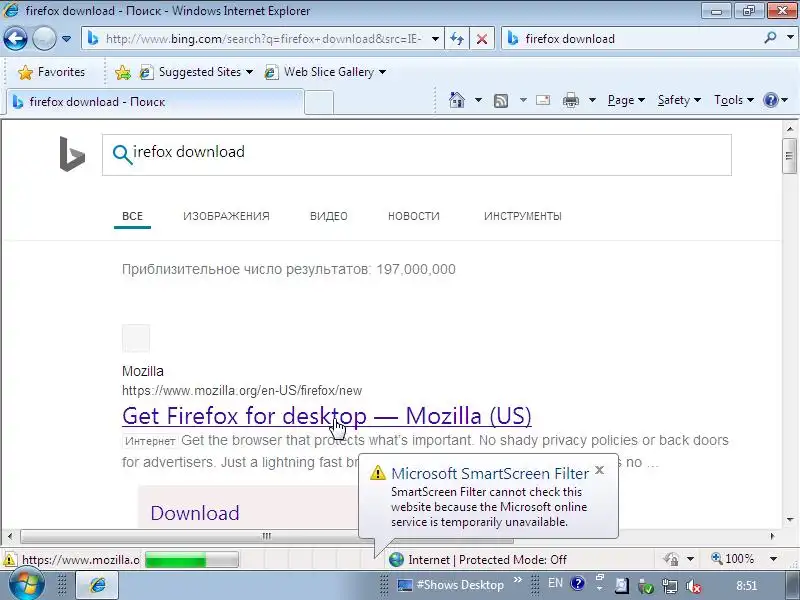Open Suggested Sites dropdown
800x600 pixels.
tap(196, 72)
